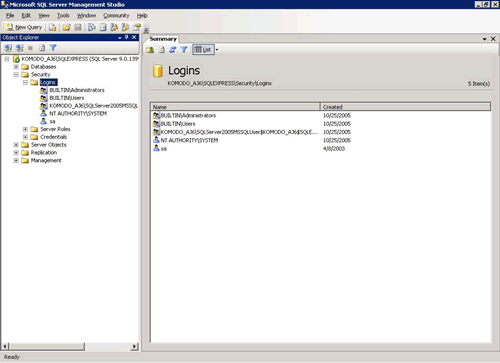Open the File menu
The height and width of the screenshot is (363, 500).
tap(10, 16)
